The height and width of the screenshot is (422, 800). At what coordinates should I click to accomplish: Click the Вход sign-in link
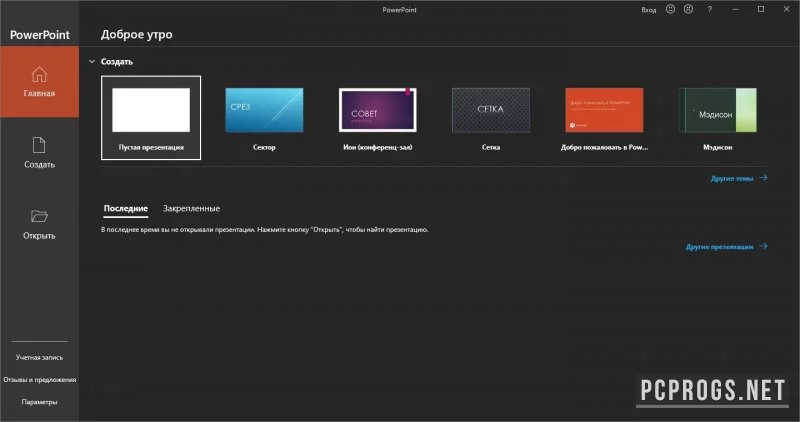[x=648, y=10]
